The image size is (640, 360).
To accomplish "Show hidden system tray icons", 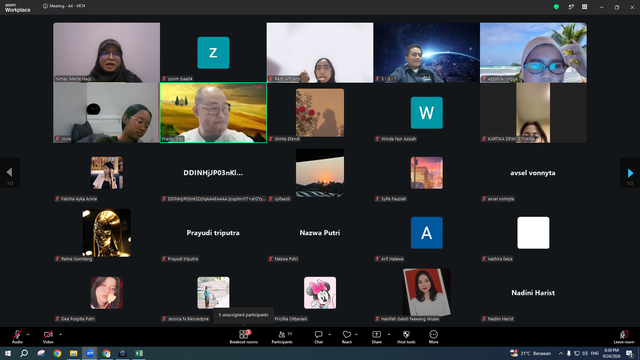I will pyautogui.click(x=561, y=353).
